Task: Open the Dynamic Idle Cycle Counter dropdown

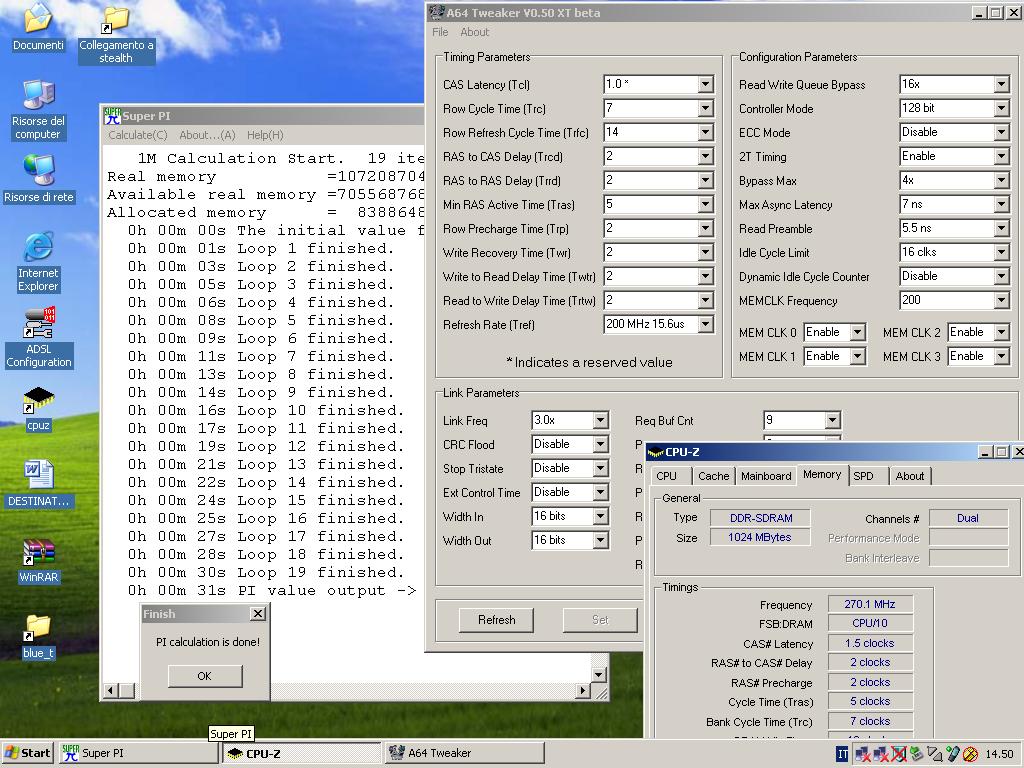Action: pyautogui.click(x=1001, y=277)
